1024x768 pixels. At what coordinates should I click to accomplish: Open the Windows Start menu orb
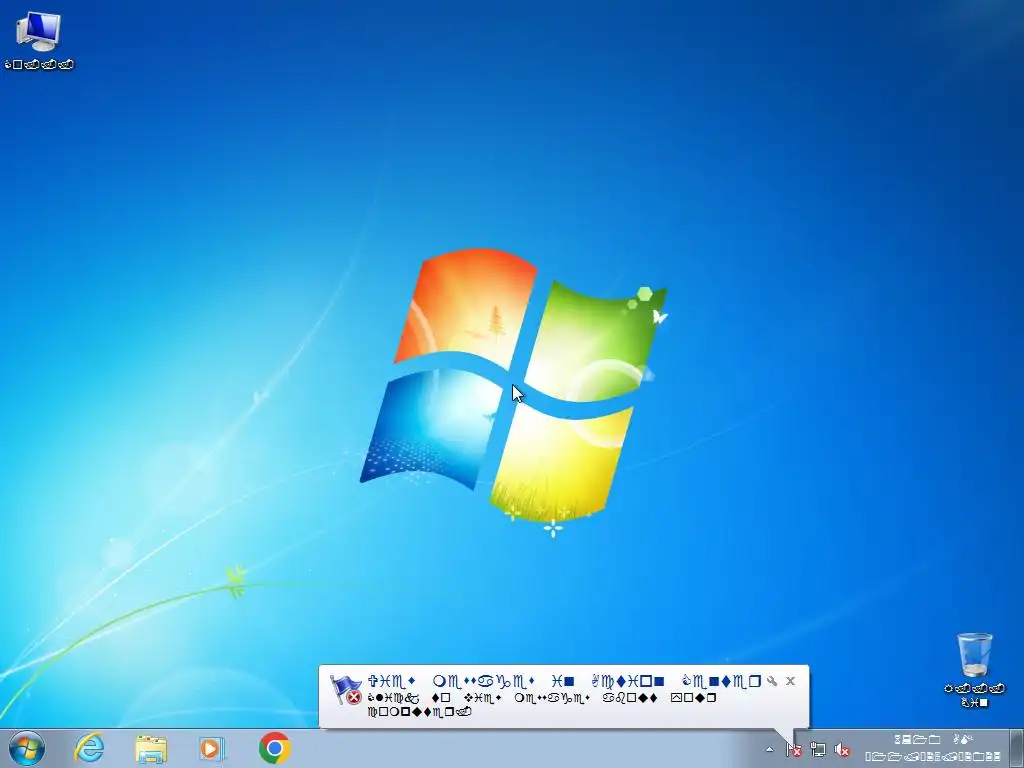[x=27, y=748]
